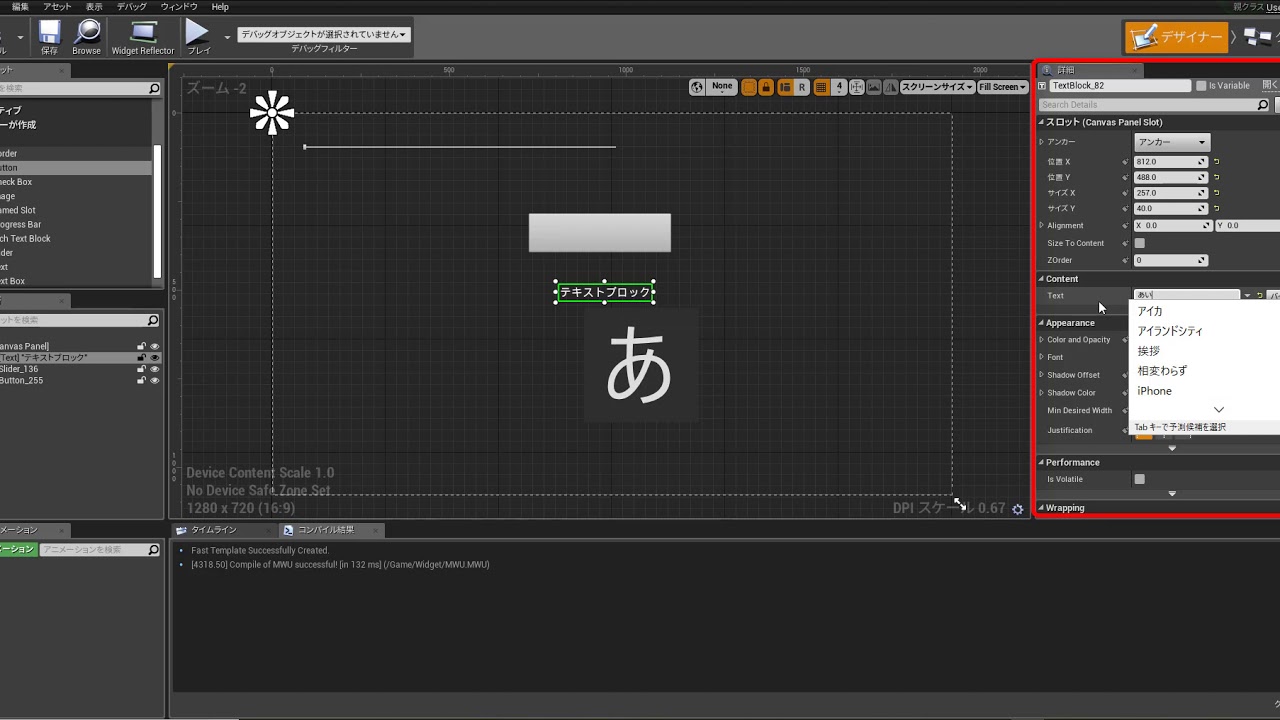Enable the Is Volatile checkbox

click(x=1139, y=479)
